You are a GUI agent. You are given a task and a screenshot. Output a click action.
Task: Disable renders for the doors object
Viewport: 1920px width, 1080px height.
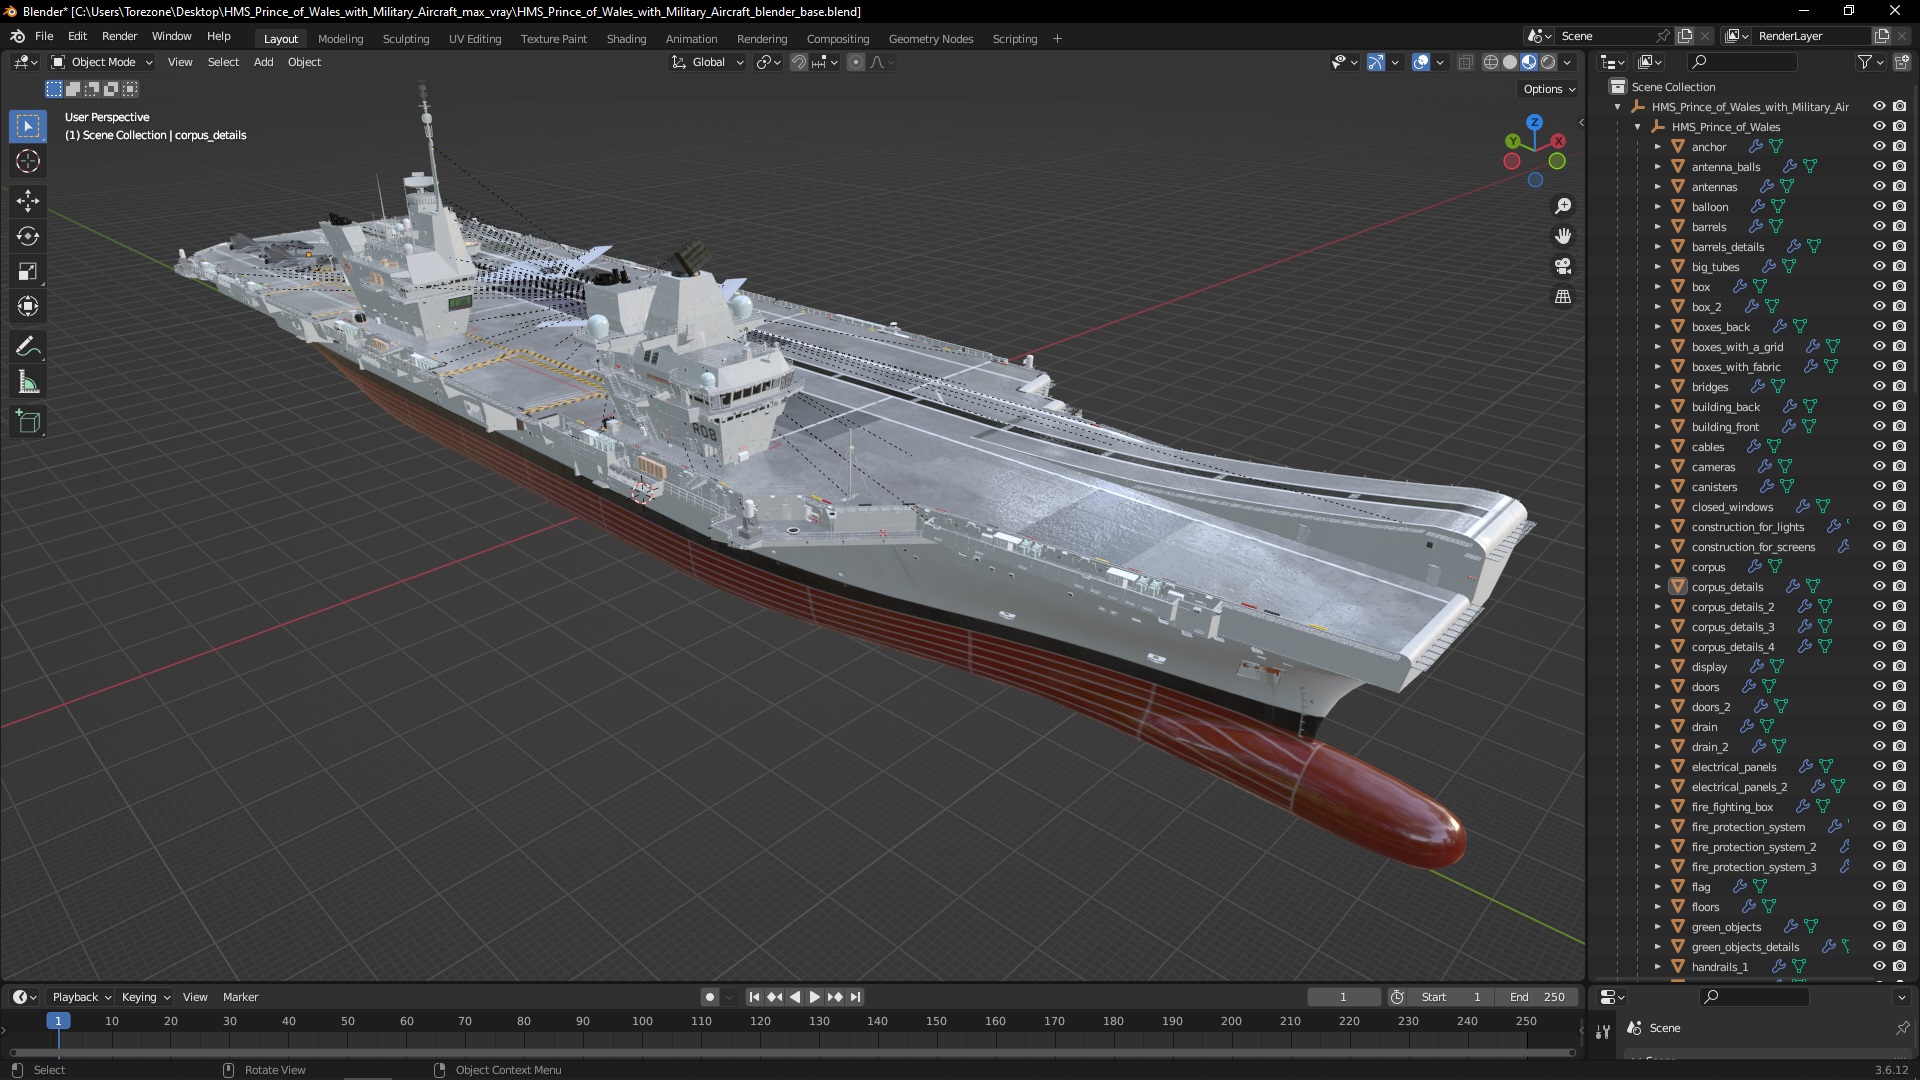pos(1899,687)
